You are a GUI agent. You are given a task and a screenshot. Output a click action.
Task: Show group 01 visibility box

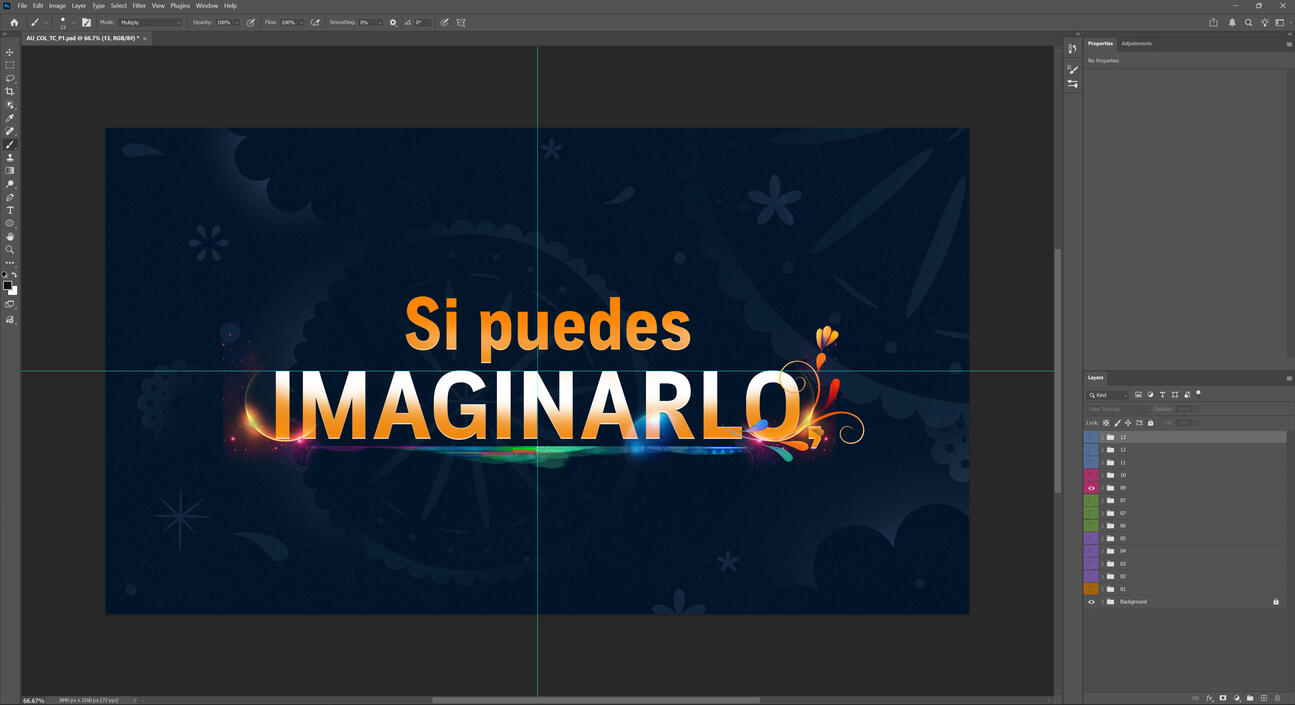(x=1091, y=589)
